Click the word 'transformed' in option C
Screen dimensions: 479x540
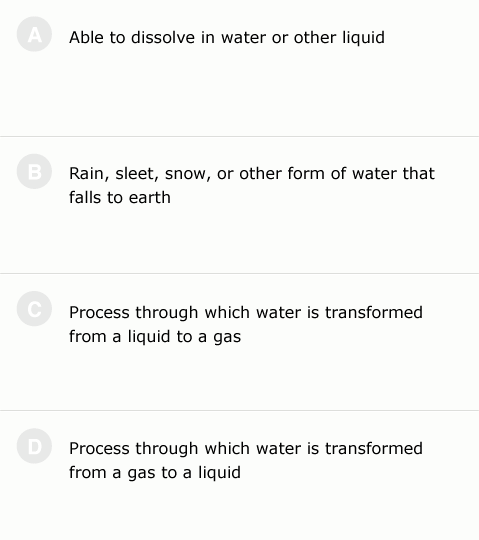(x=374, y=312)
